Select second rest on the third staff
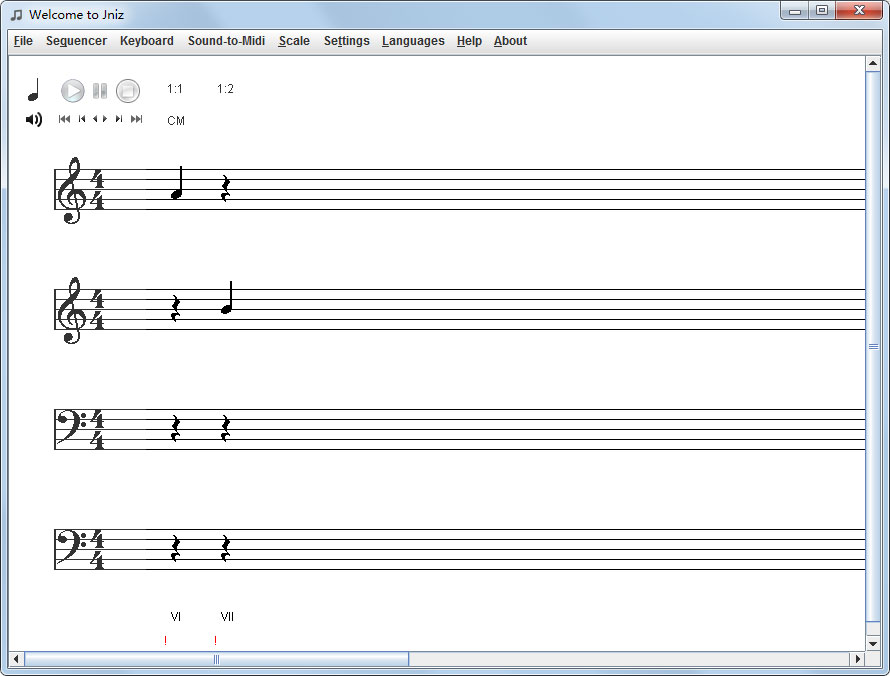The width and height of the screenshot is (890, 676). click(x=226, y=429)
